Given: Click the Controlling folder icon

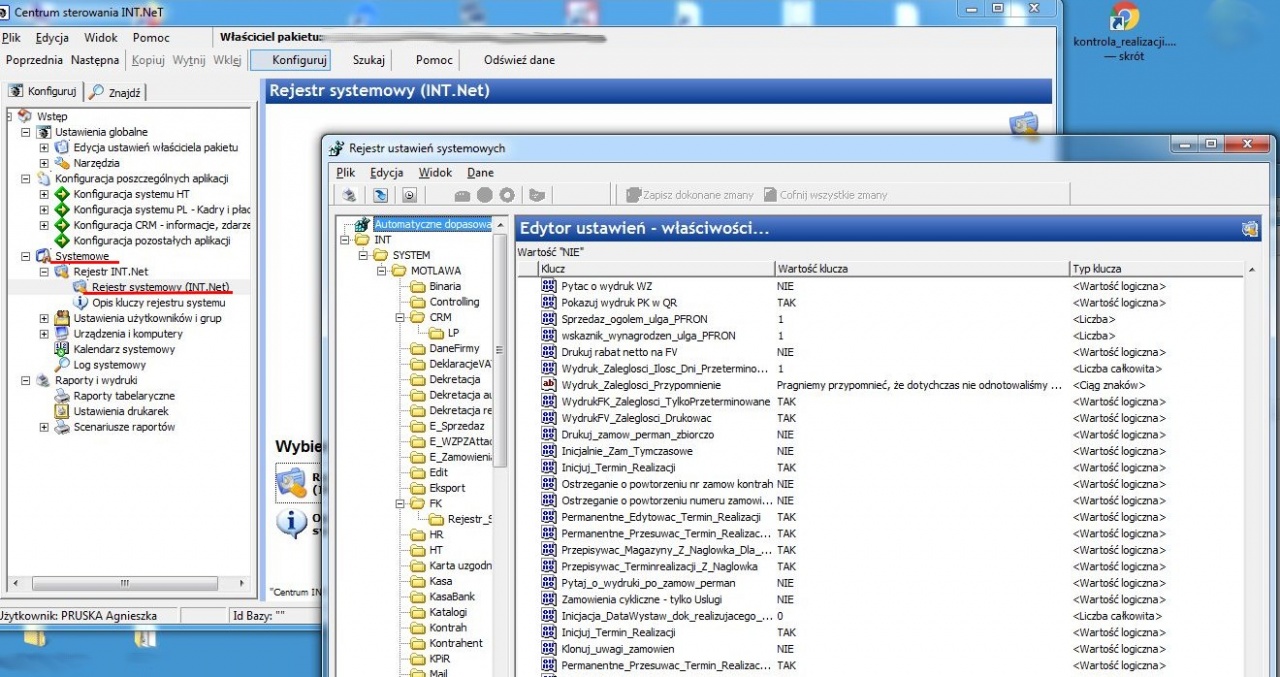Looking at the screenshot, I should point(418,302).
